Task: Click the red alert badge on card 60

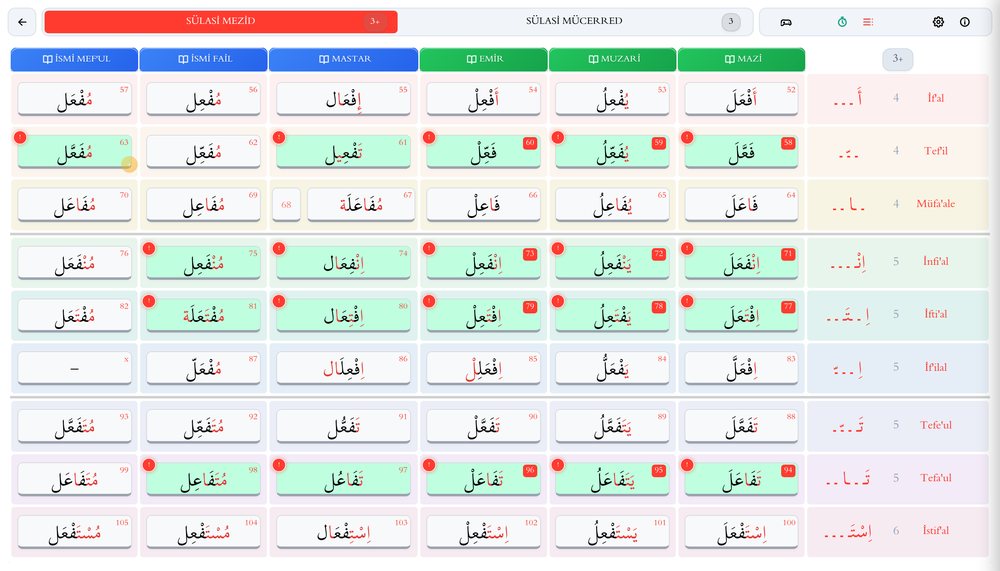Action: 429,137
